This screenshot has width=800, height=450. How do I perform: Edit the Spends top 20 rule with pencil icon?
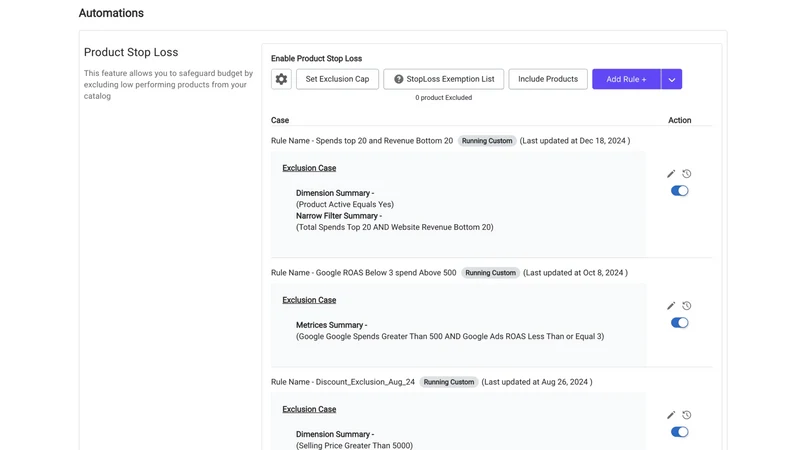671,174
